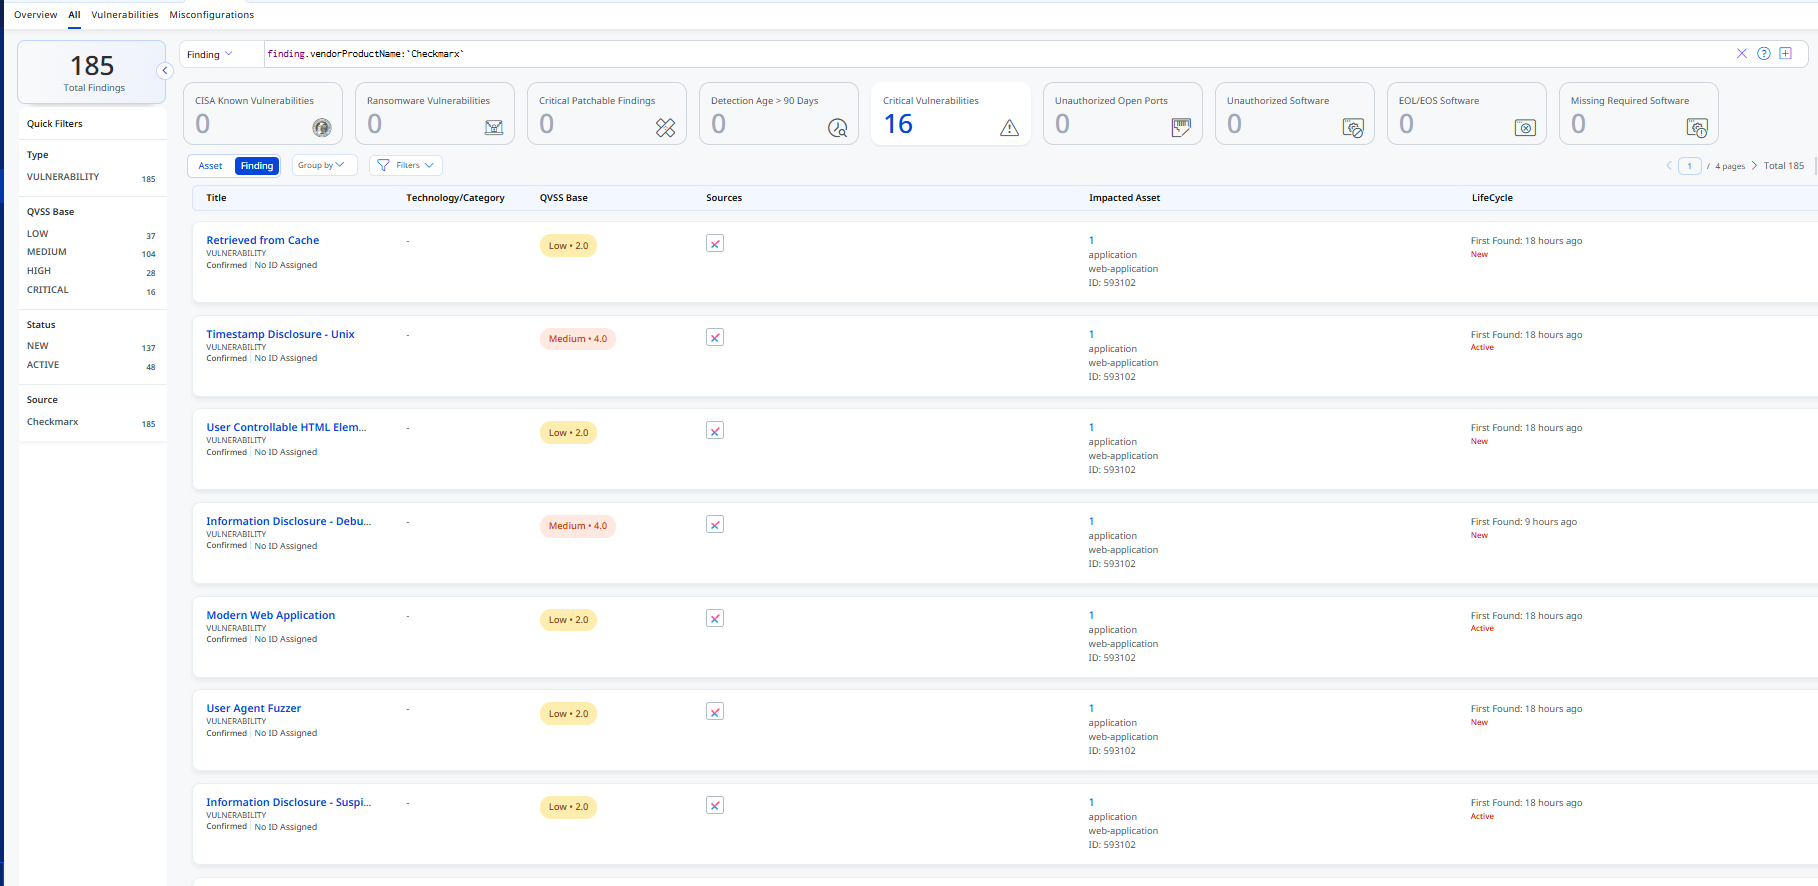Clear the search query with X icon
The height and width of the screenshot is (886, 1818).
point(1742,54)
